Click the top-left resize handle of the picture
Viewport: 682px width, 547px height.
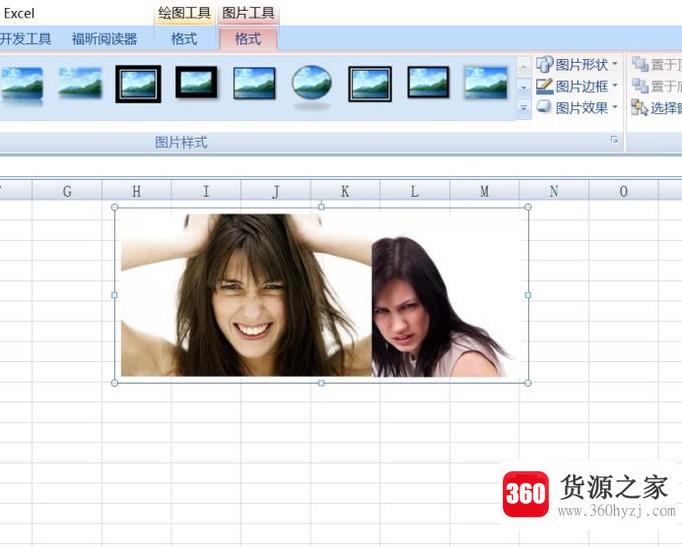tap(114, 207)
